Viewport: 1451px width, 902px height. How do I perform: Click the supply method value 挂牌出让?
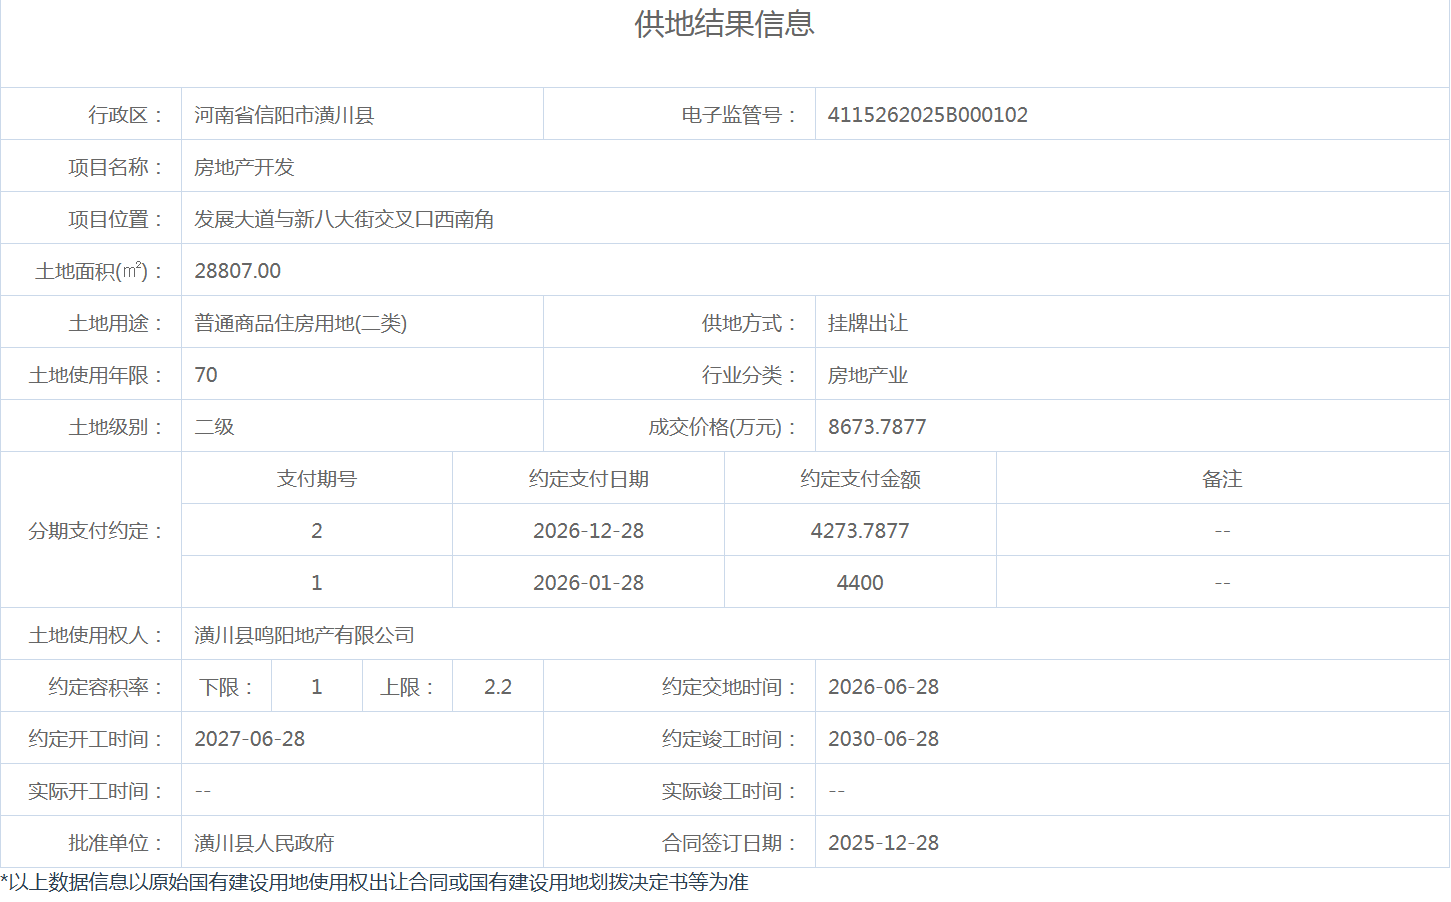point(868,323)
